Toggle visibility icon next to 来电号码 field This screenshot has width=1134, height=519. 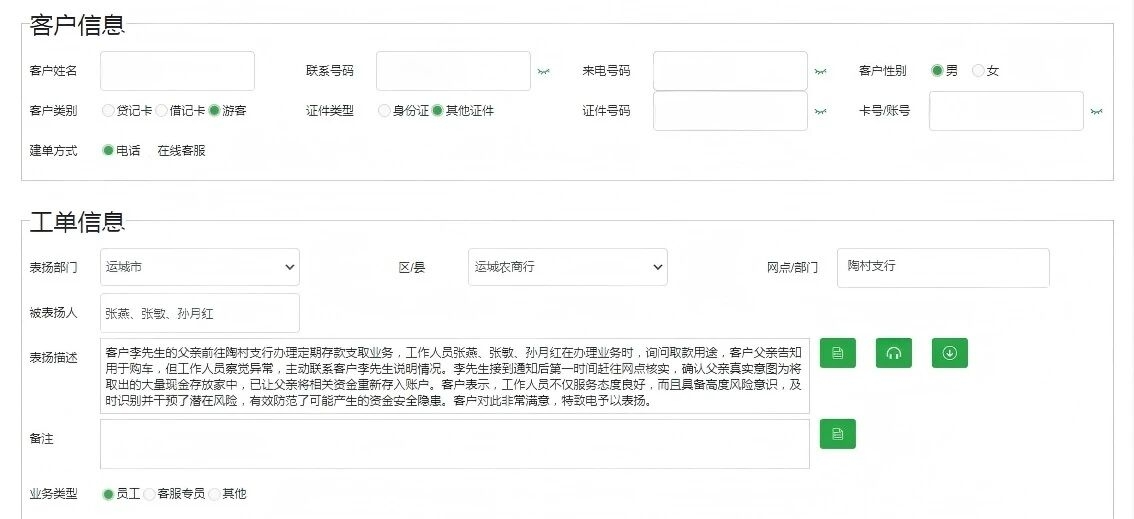(820, 72)
